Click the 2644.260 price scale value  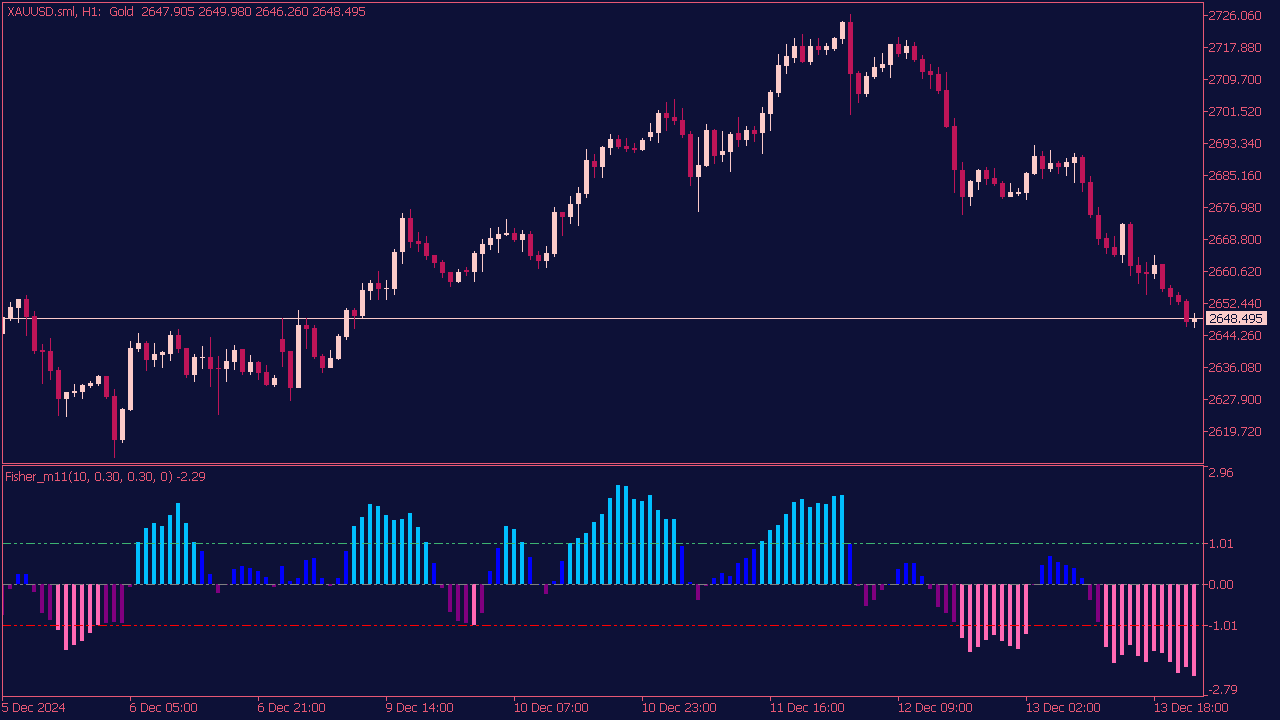tap(1237, 336)
